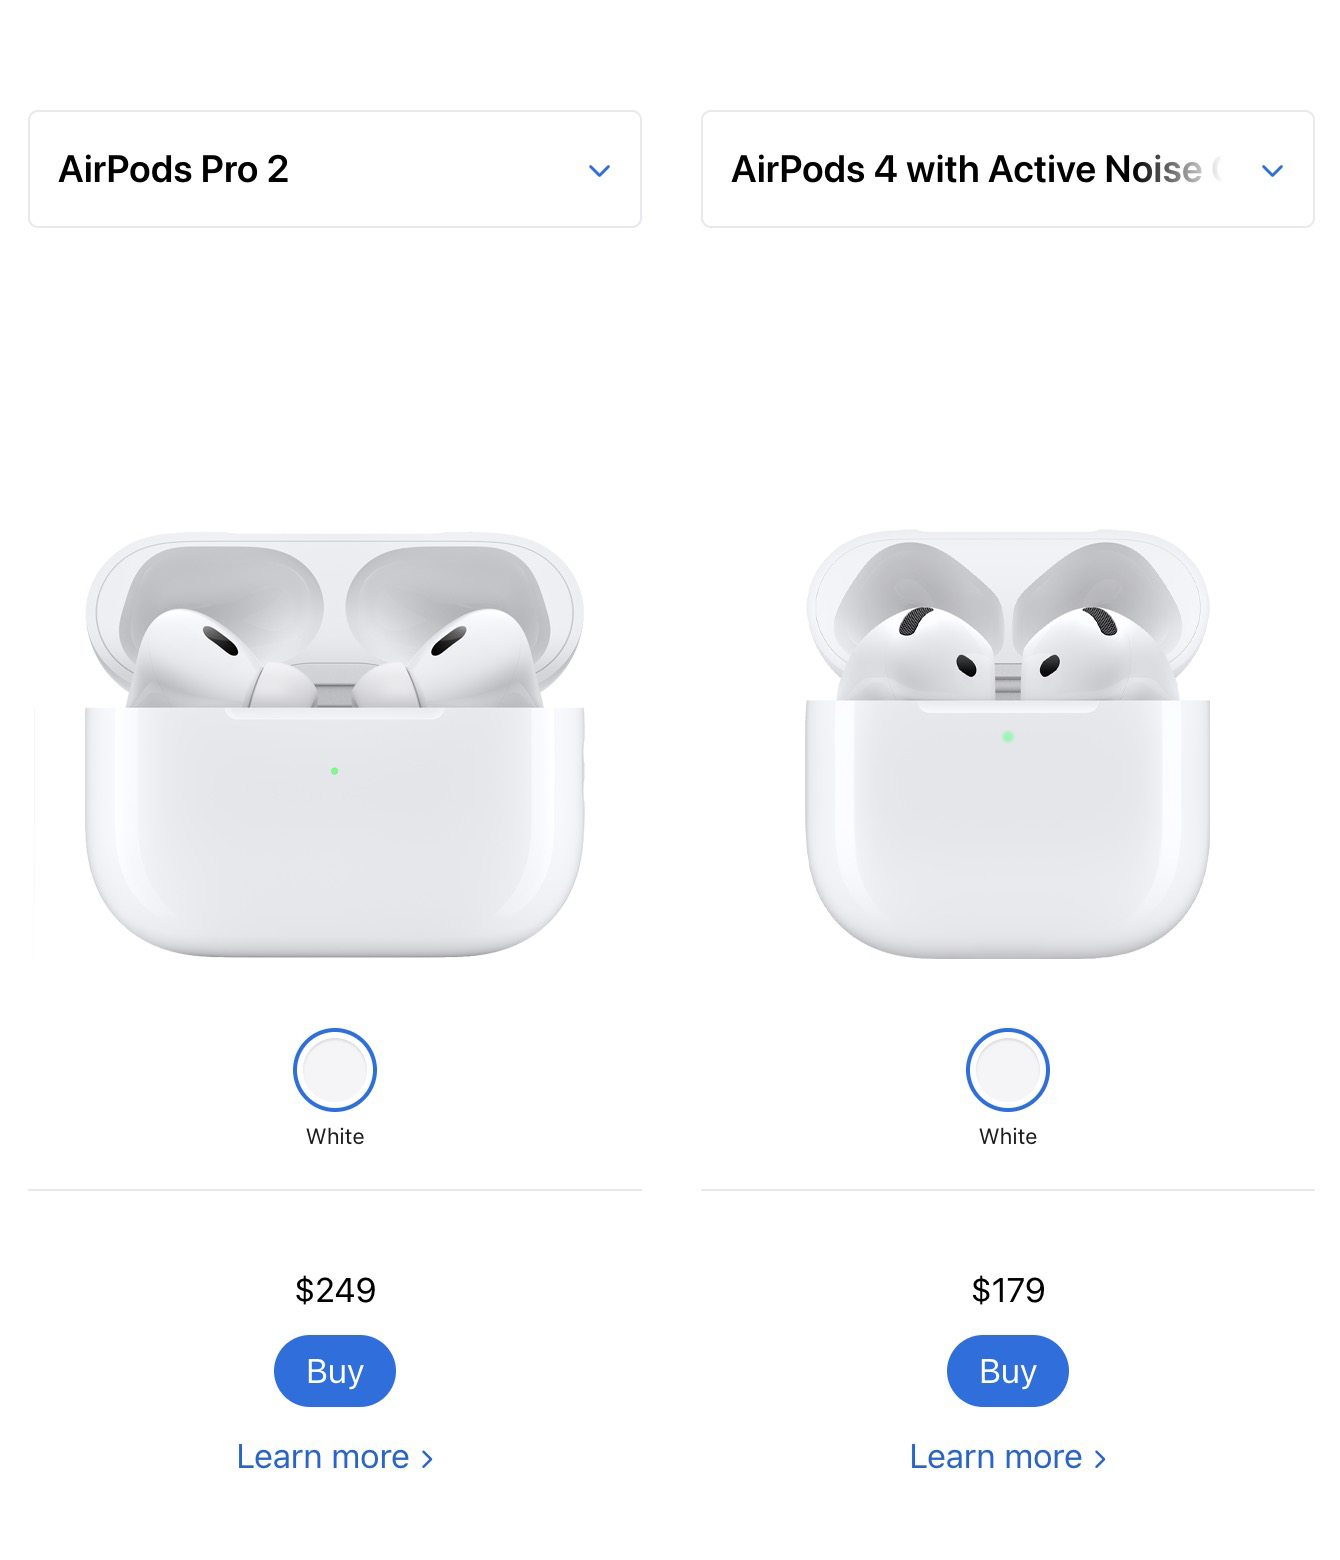Click arrow icon beside right Learn more
Screen dimensions: 1340x1560
point(1100,1459)
